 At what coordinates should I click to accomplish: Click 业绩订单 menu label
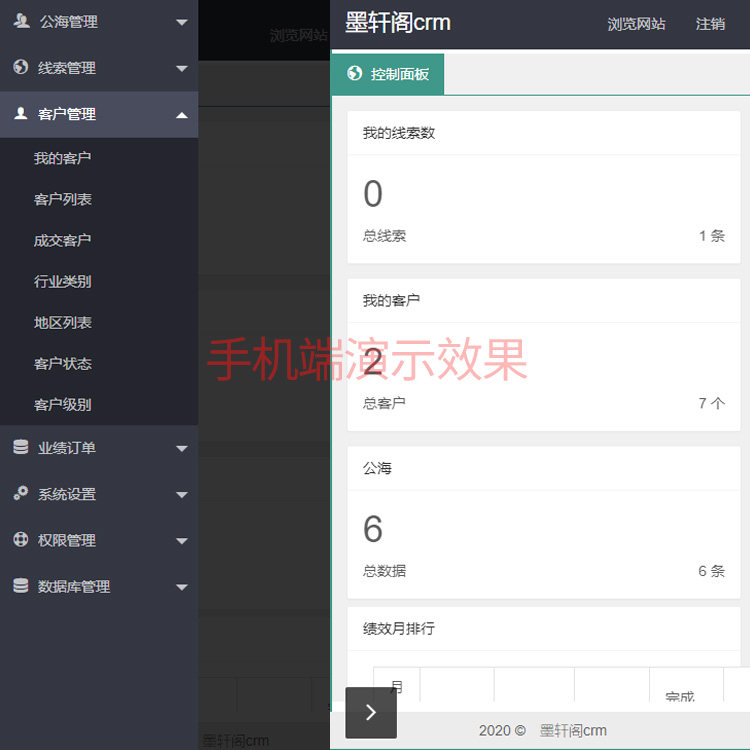(67, 448)
